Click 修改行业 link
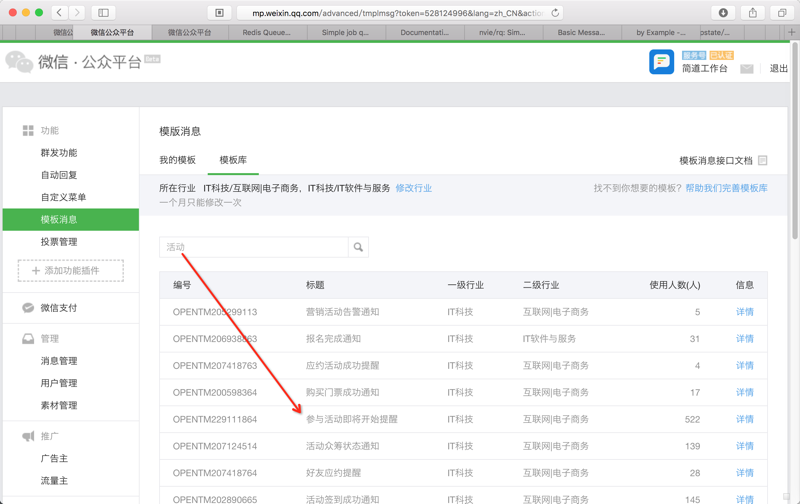 click(414, 188)
